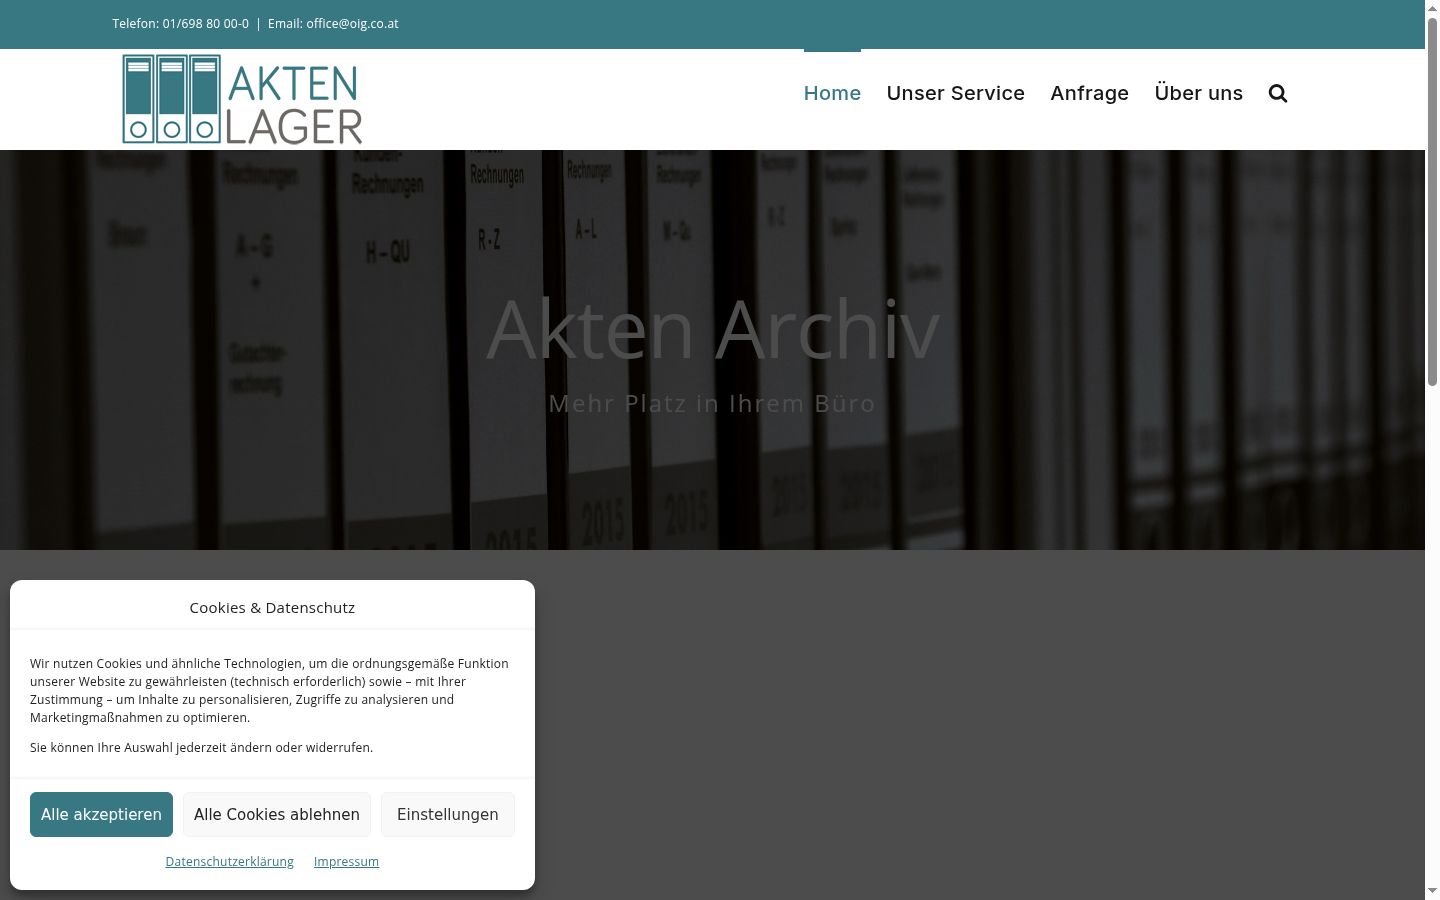The width and height of the screenshot is (1440, 900).
Task: Decline cookies via Alle Cookies ablehnen
Action: pyautogui.click(x=277, y=814)
